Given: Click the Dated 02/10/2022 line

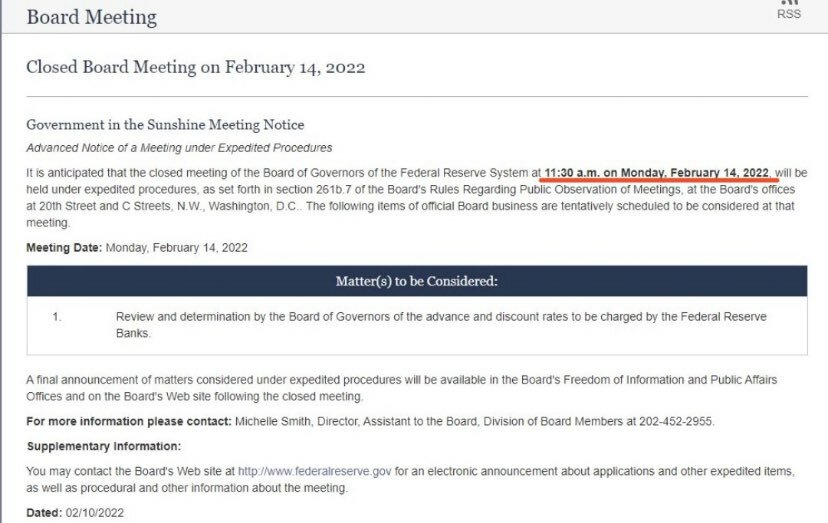Looking at the screenshot, I should tap(75, 513).
